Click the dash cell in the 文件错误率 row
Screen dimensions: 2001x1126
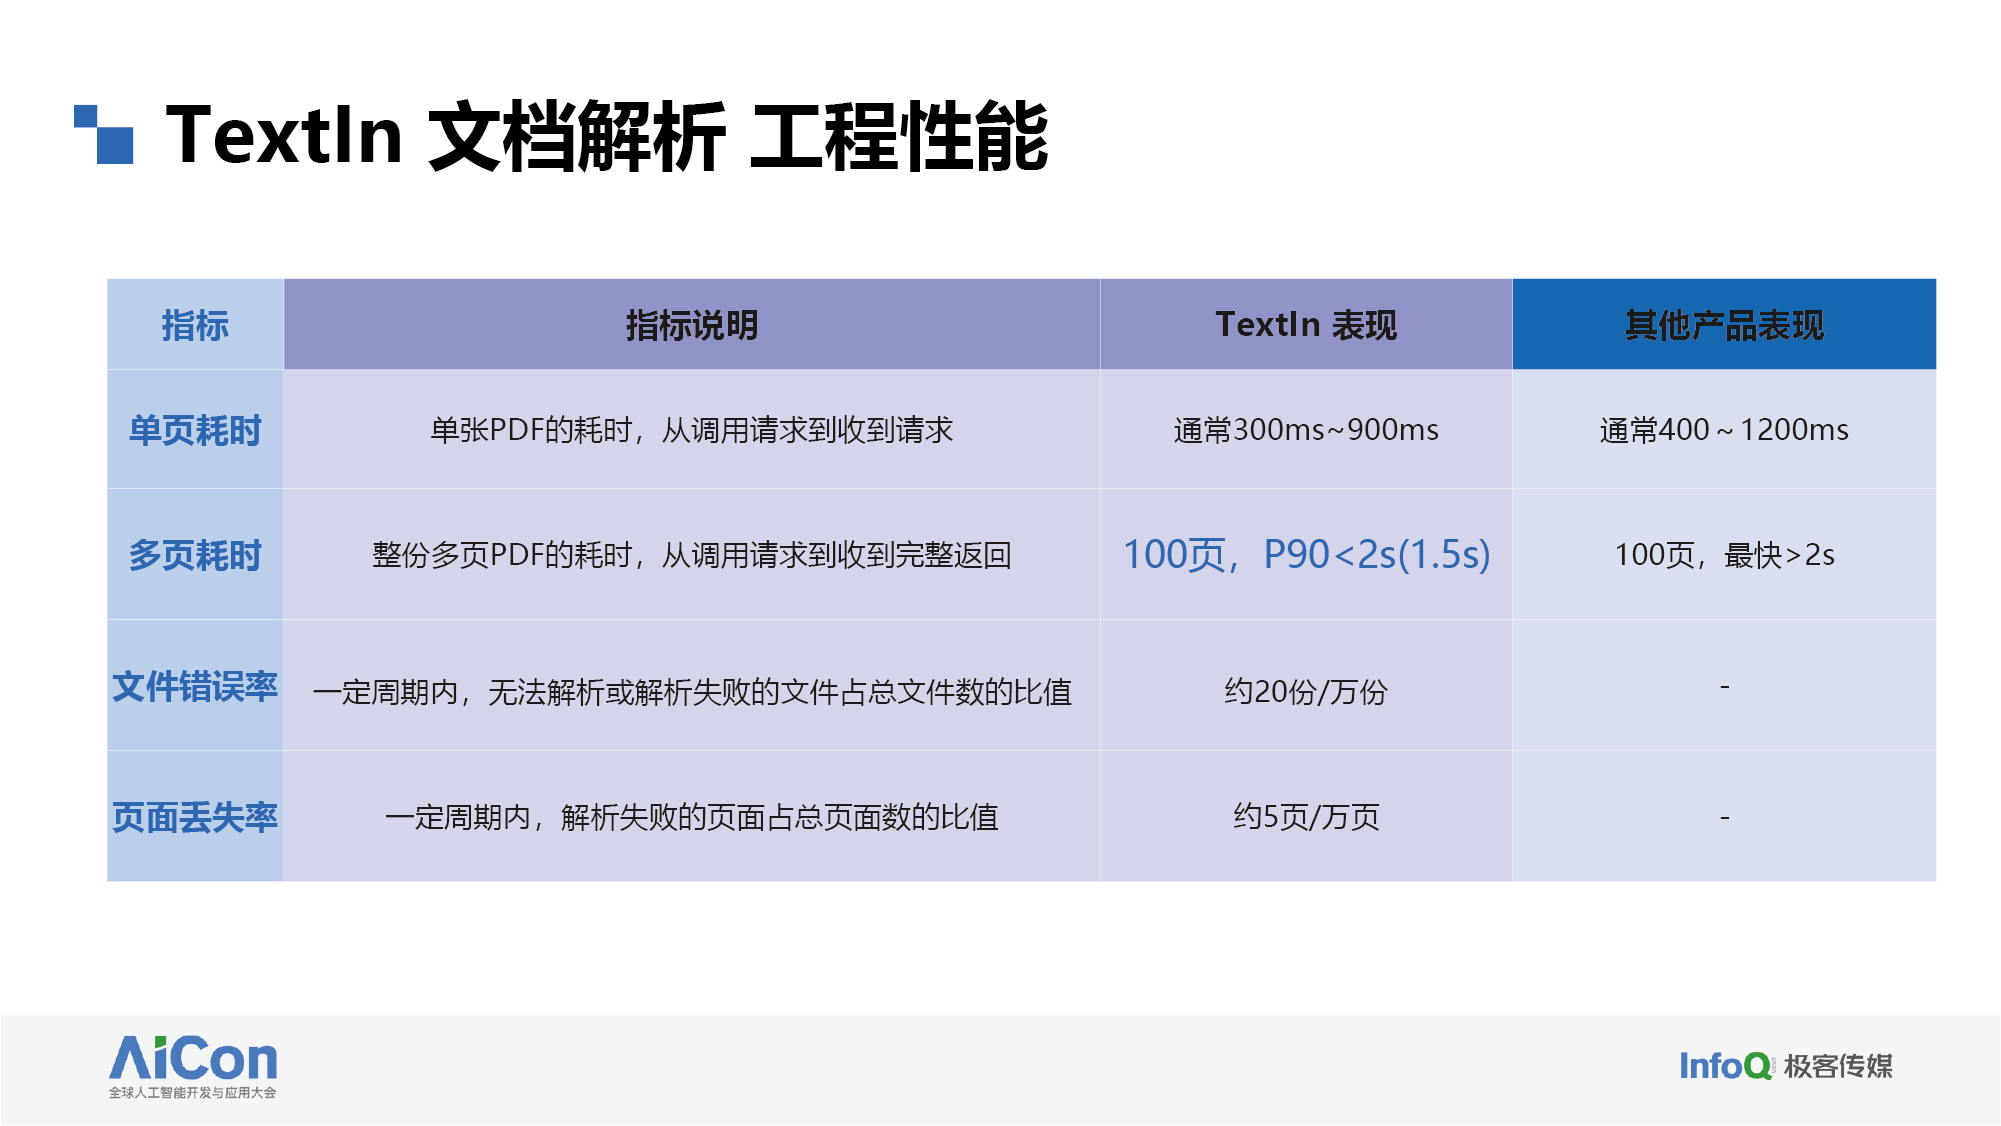(1724, 686)
